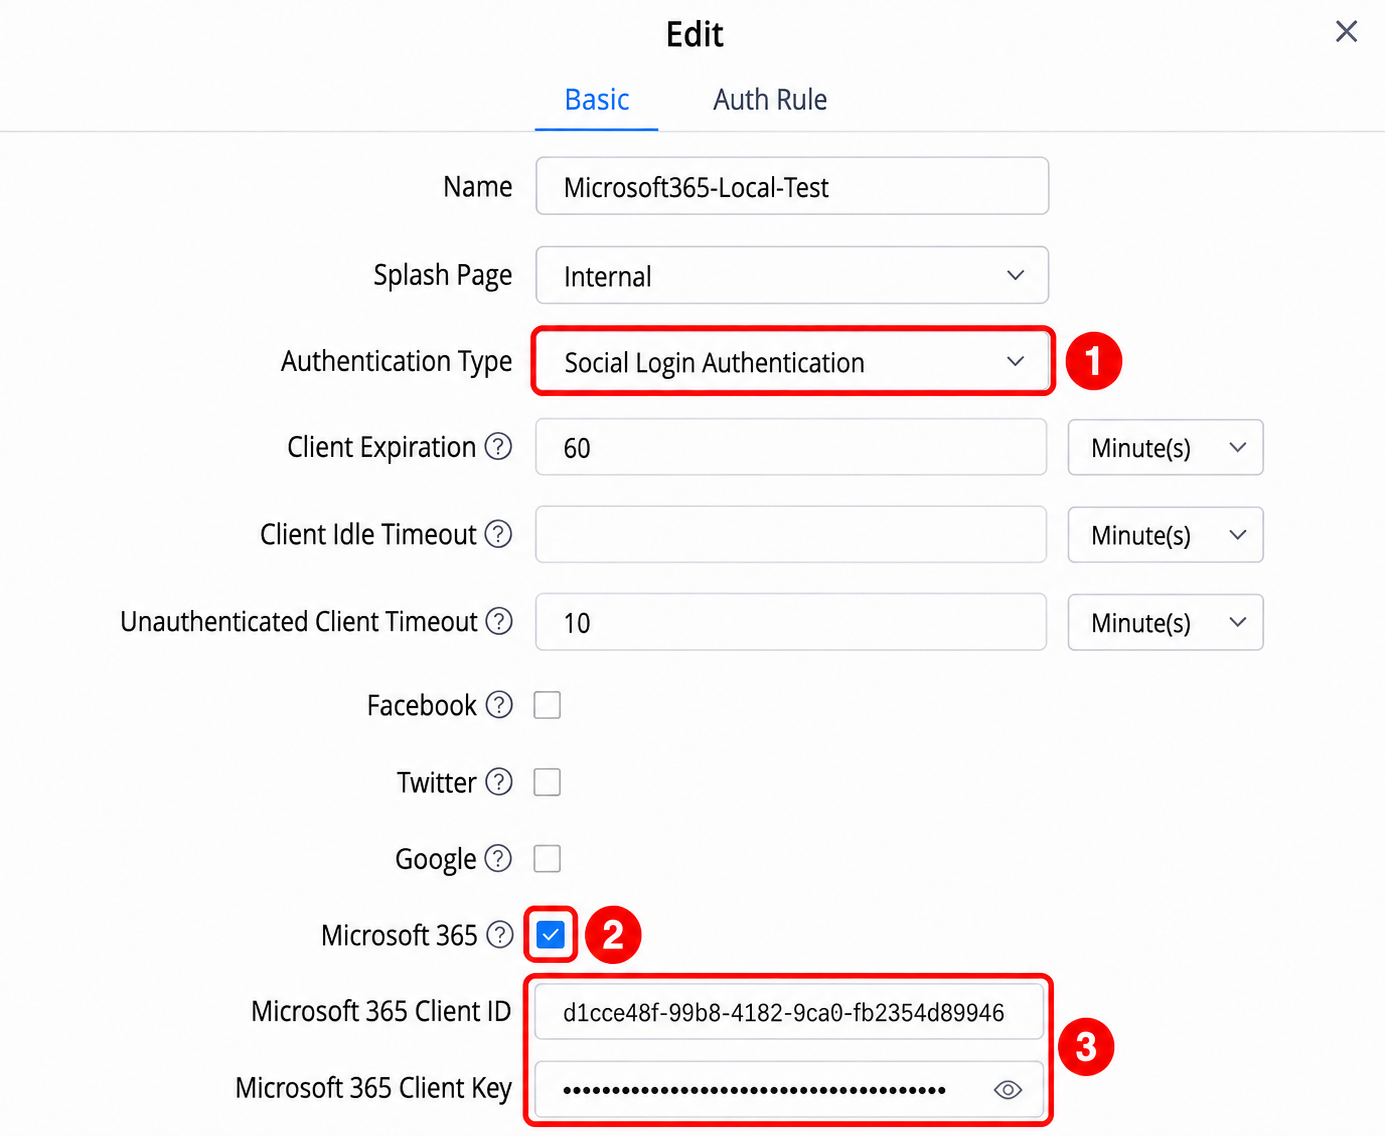Click the Microsoft 365 Client ID field
Screen dimensions: 1385x1136
coord(790,1012)
